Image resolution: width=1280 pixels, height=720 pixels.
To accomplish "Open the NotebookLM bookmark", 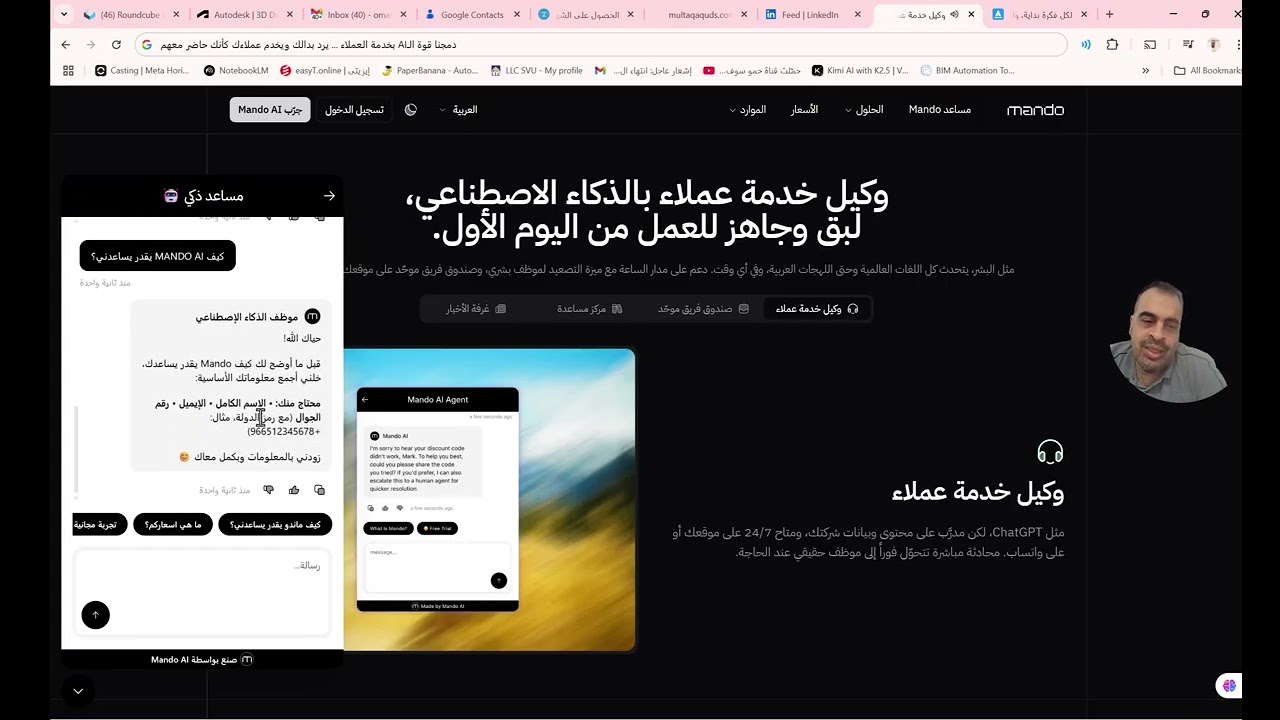I will (236, 71).
